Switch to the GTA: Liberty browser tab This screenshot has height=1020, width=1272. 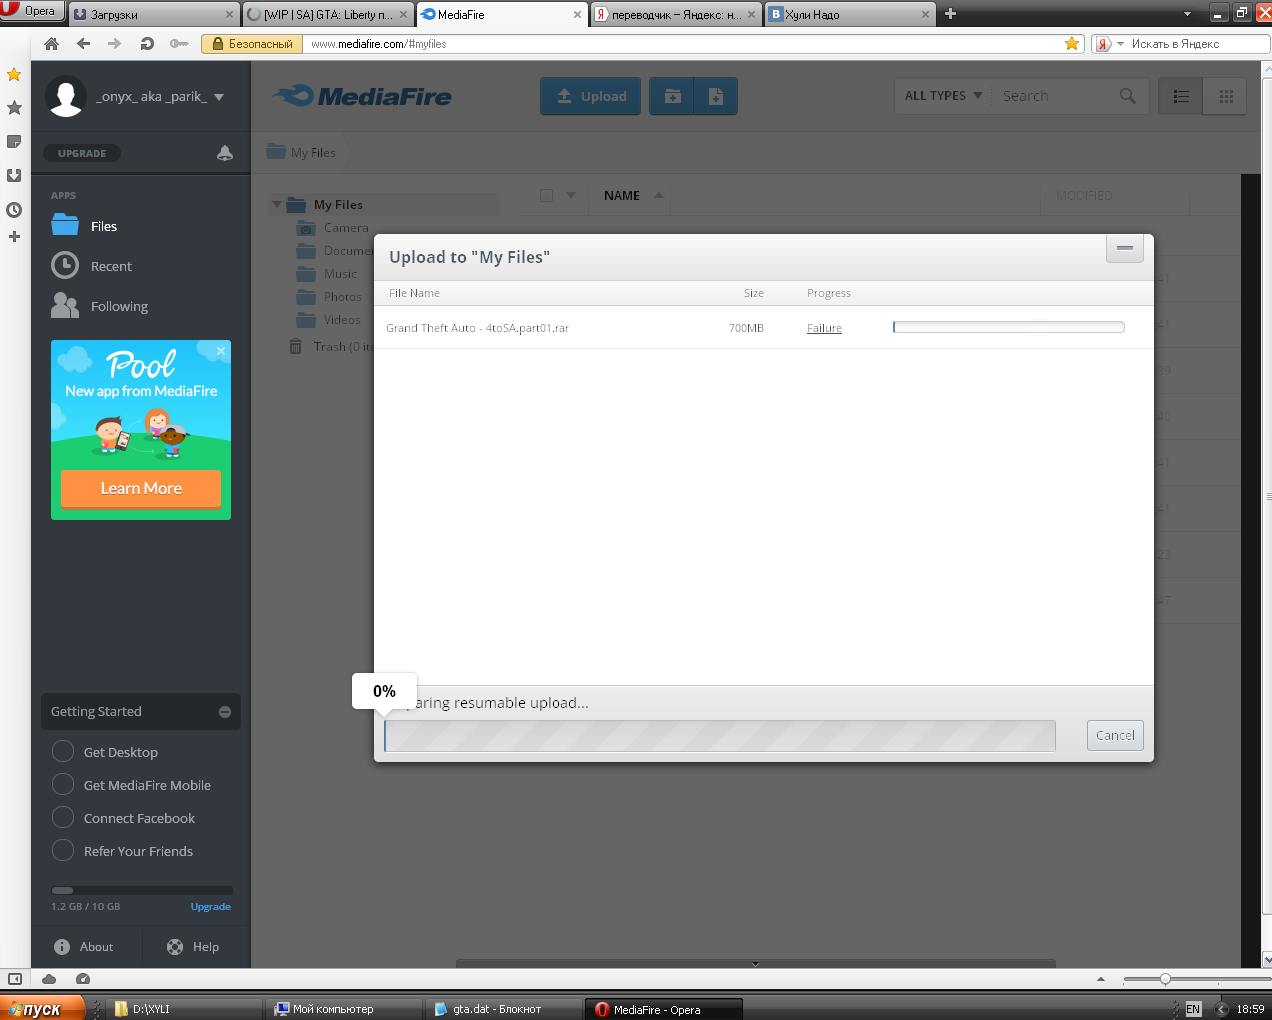click(x=328, y=14)
